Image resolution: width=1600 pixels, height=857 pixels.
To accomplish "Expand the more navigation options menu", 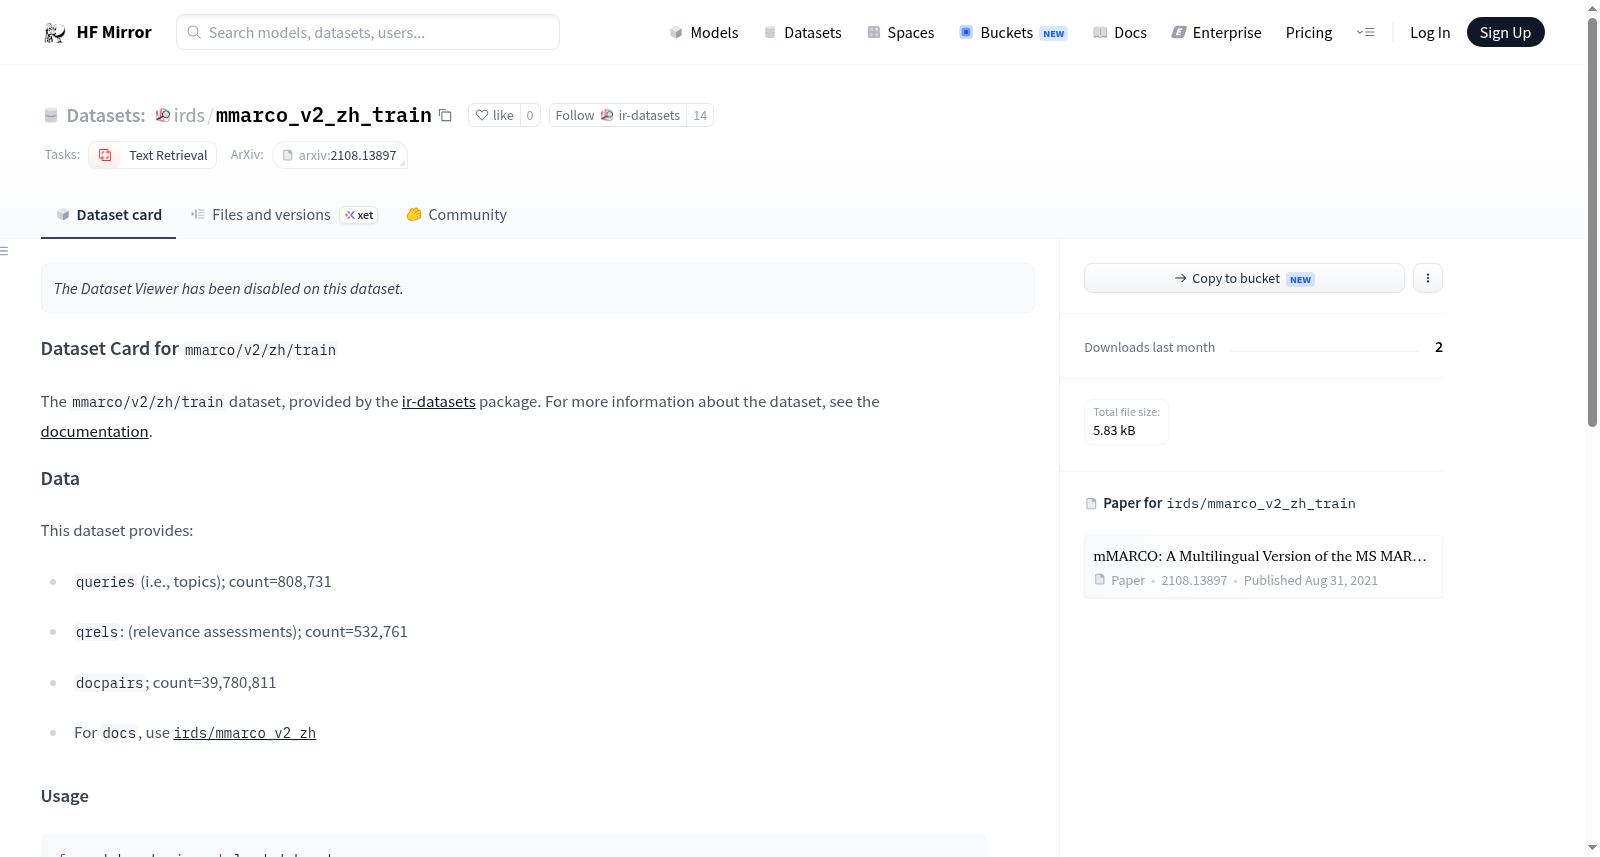I will click(x=1365, y=32).
